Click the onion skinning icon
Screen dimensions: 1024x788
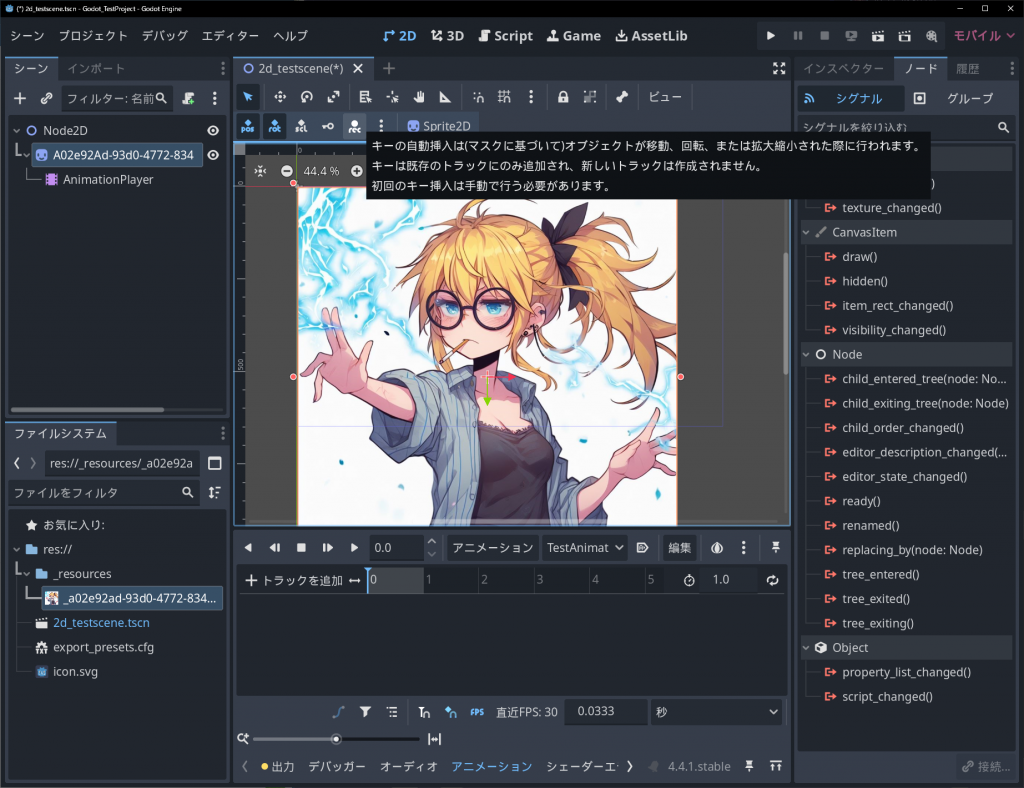717,548
